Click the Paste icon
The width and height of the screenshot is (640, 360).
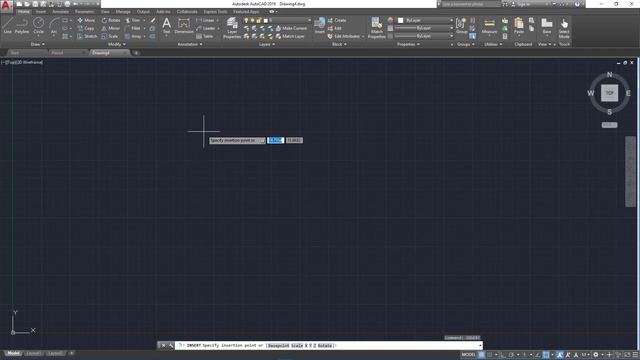(x=519, y=25)
